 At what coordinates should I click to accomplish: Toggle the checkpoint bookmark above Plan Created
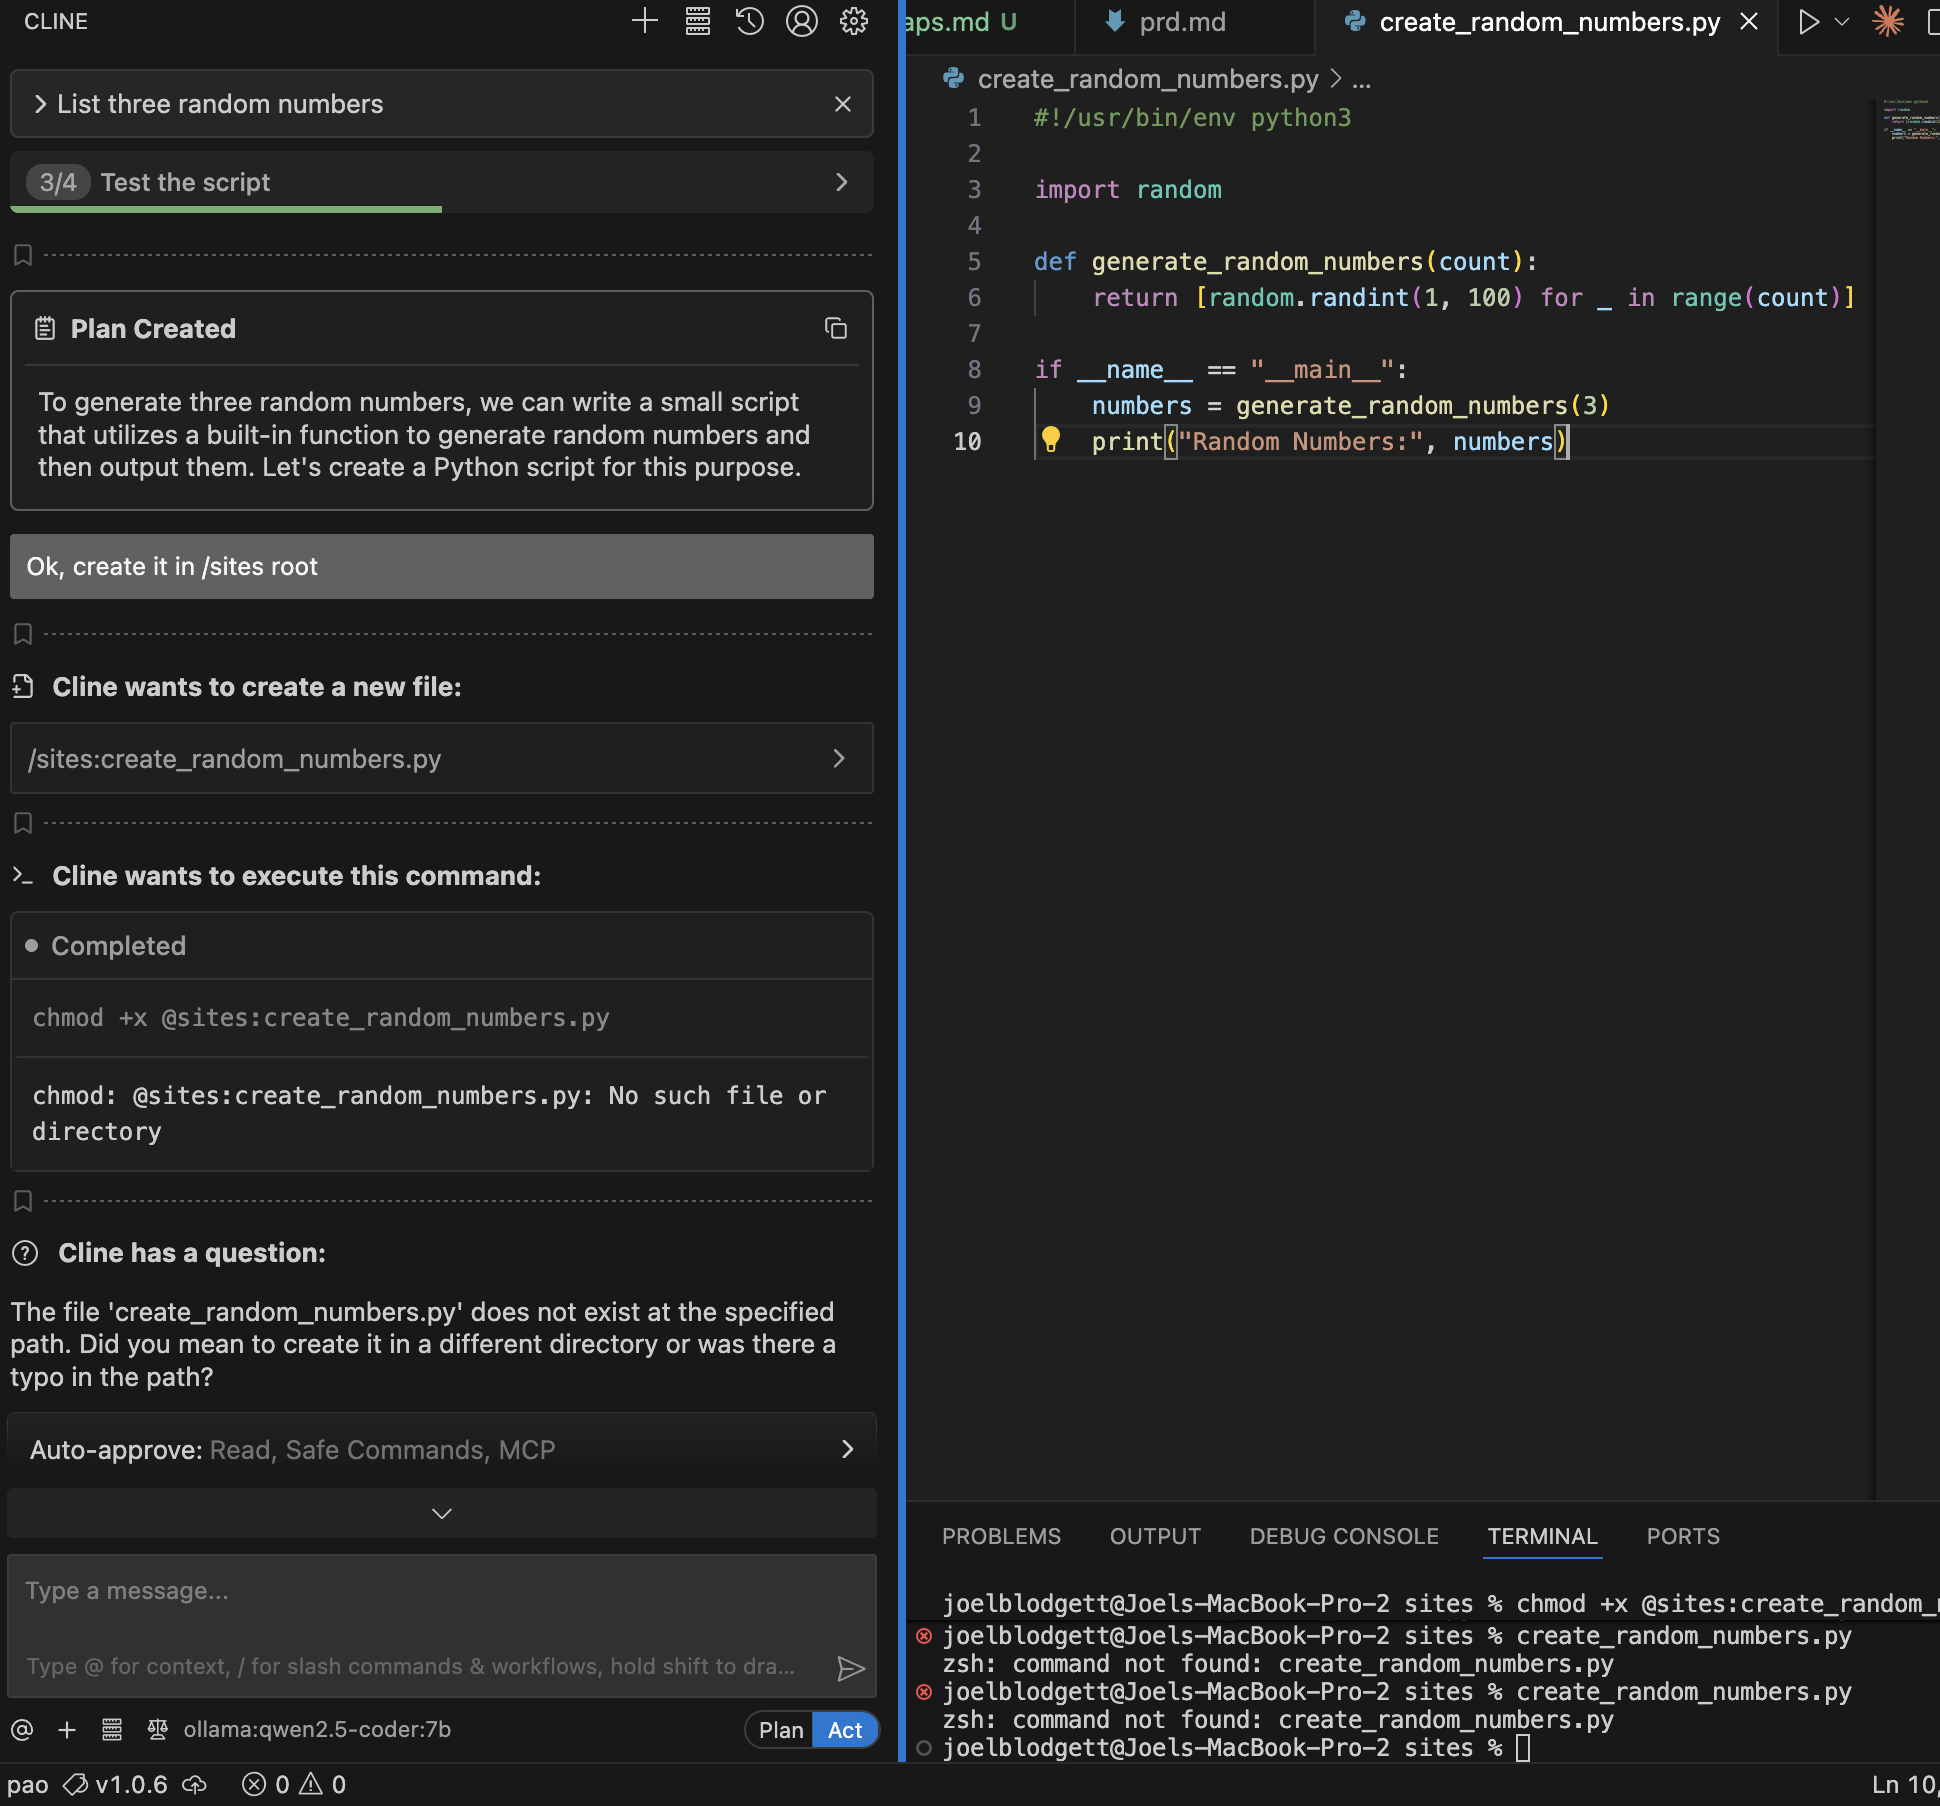[x=23, y=255]
